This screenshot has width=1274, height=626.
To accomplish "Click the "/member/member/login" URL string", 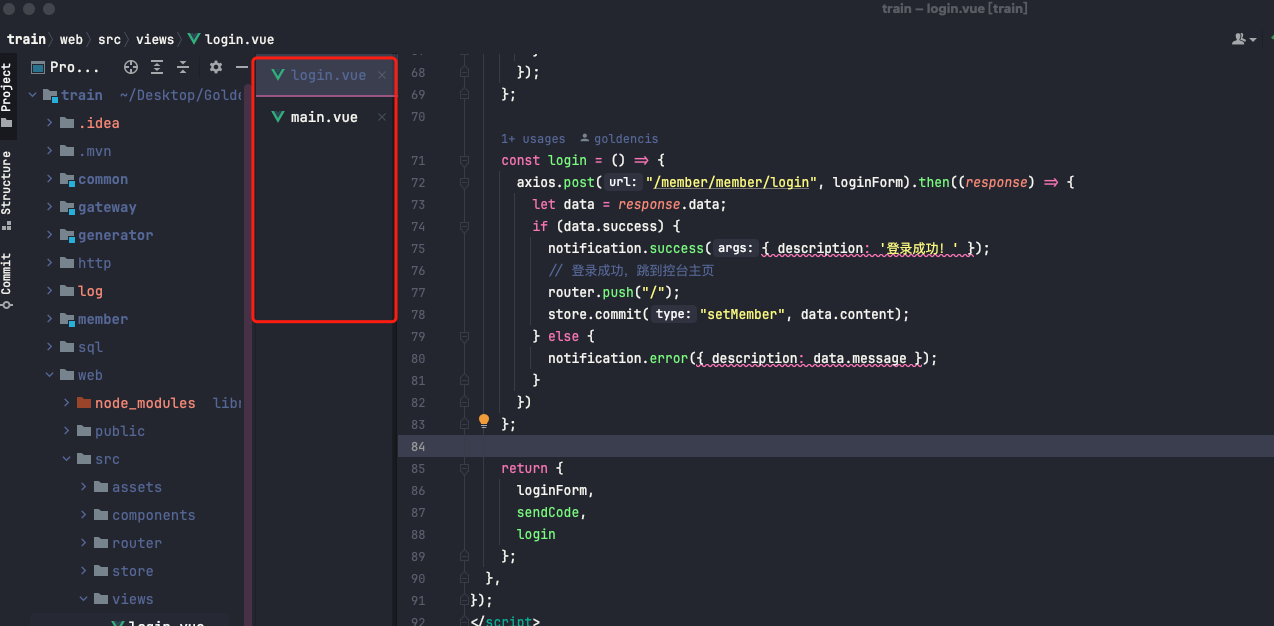I will pyautogui.click(x=732, y=182).
